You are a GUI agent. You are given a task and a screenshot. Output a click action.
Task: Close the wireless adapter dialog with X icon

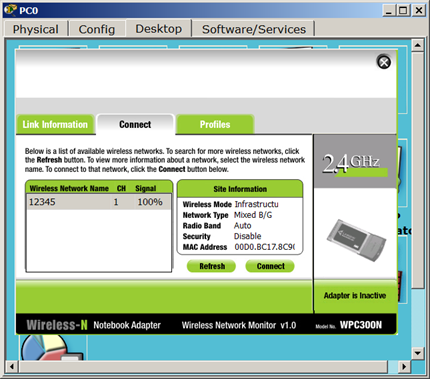coord(384,62)
